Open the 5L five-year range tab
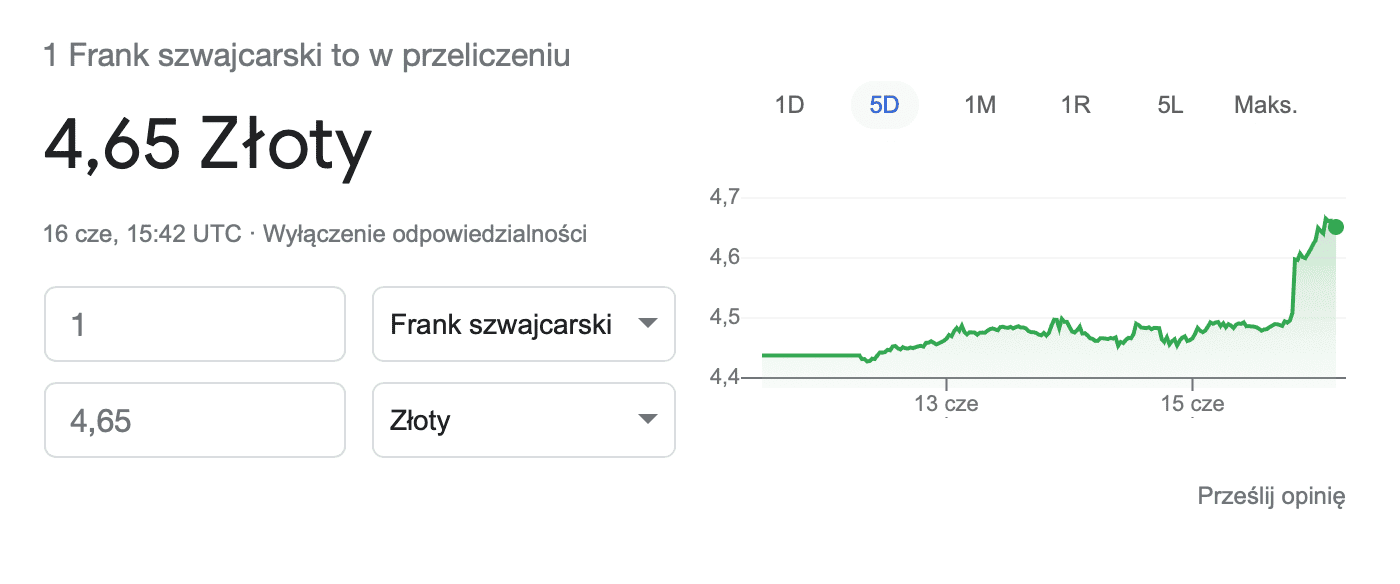Screen dimensions: 1400x584 tap(1170, 105)
